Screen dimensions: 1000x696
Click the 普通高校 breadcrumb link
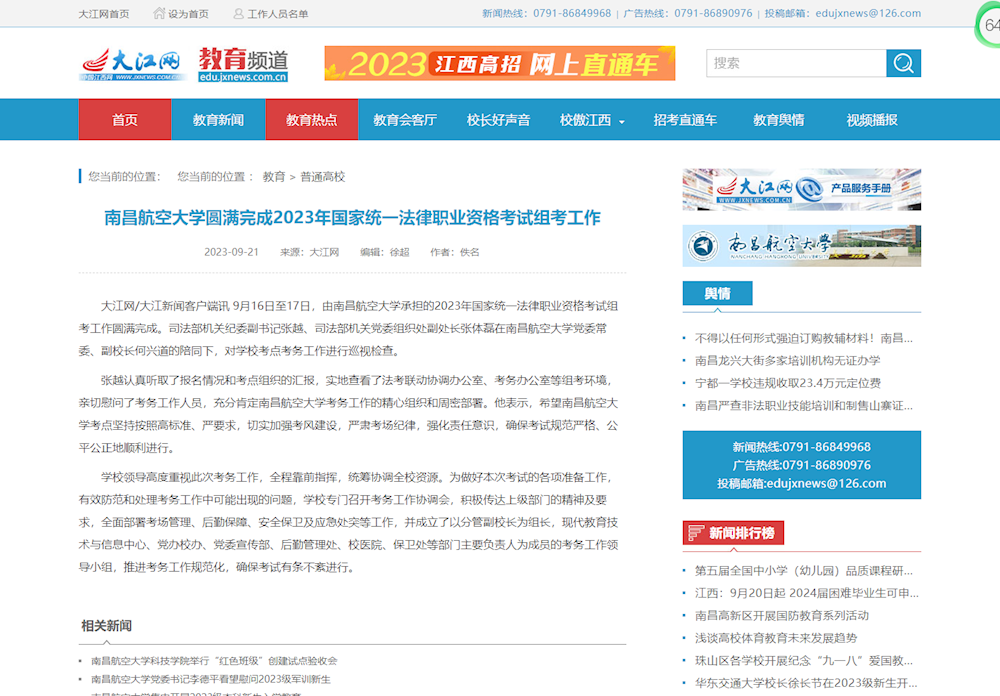pos(322,177)
